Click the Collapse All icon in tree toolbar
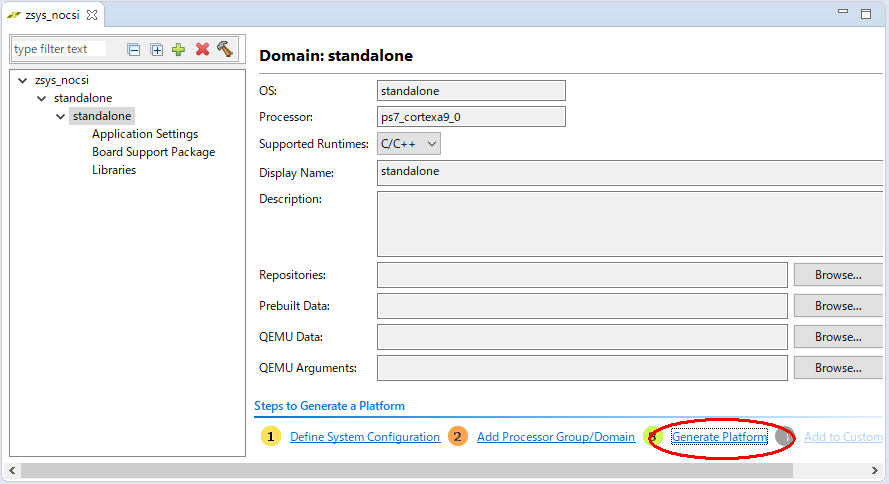 (134, 49)
